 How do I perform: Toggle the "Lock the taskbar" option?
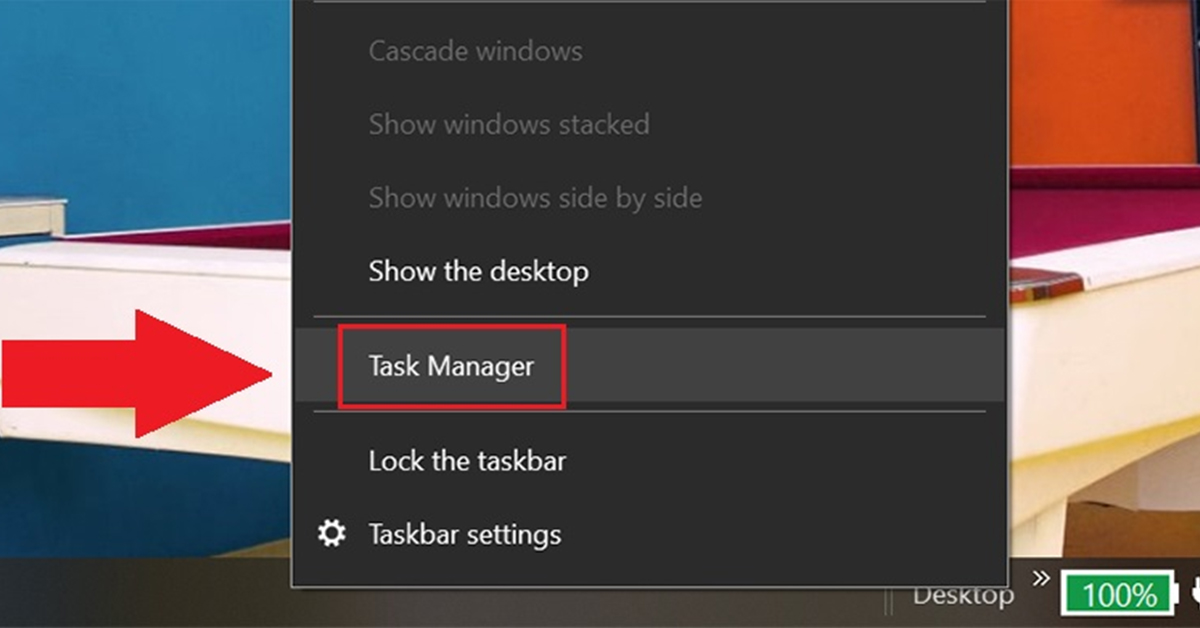pyautogui.click(x=467, y=461)
